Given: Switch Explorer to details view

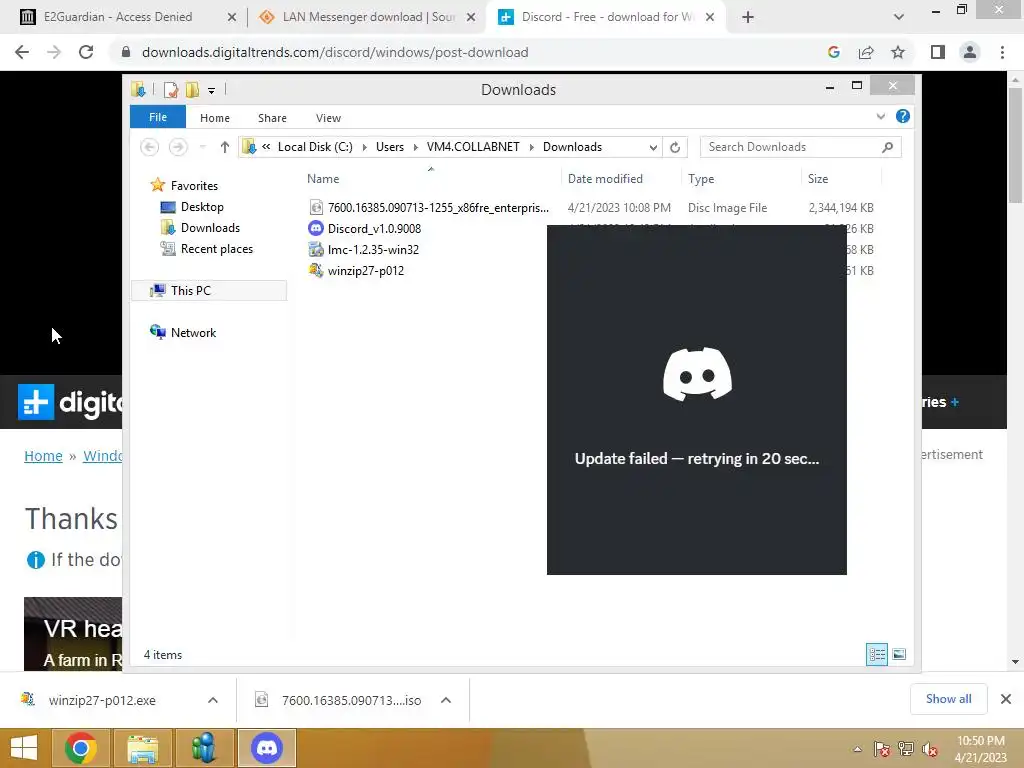Looking at the screenshot, I should tap(876, 654).
